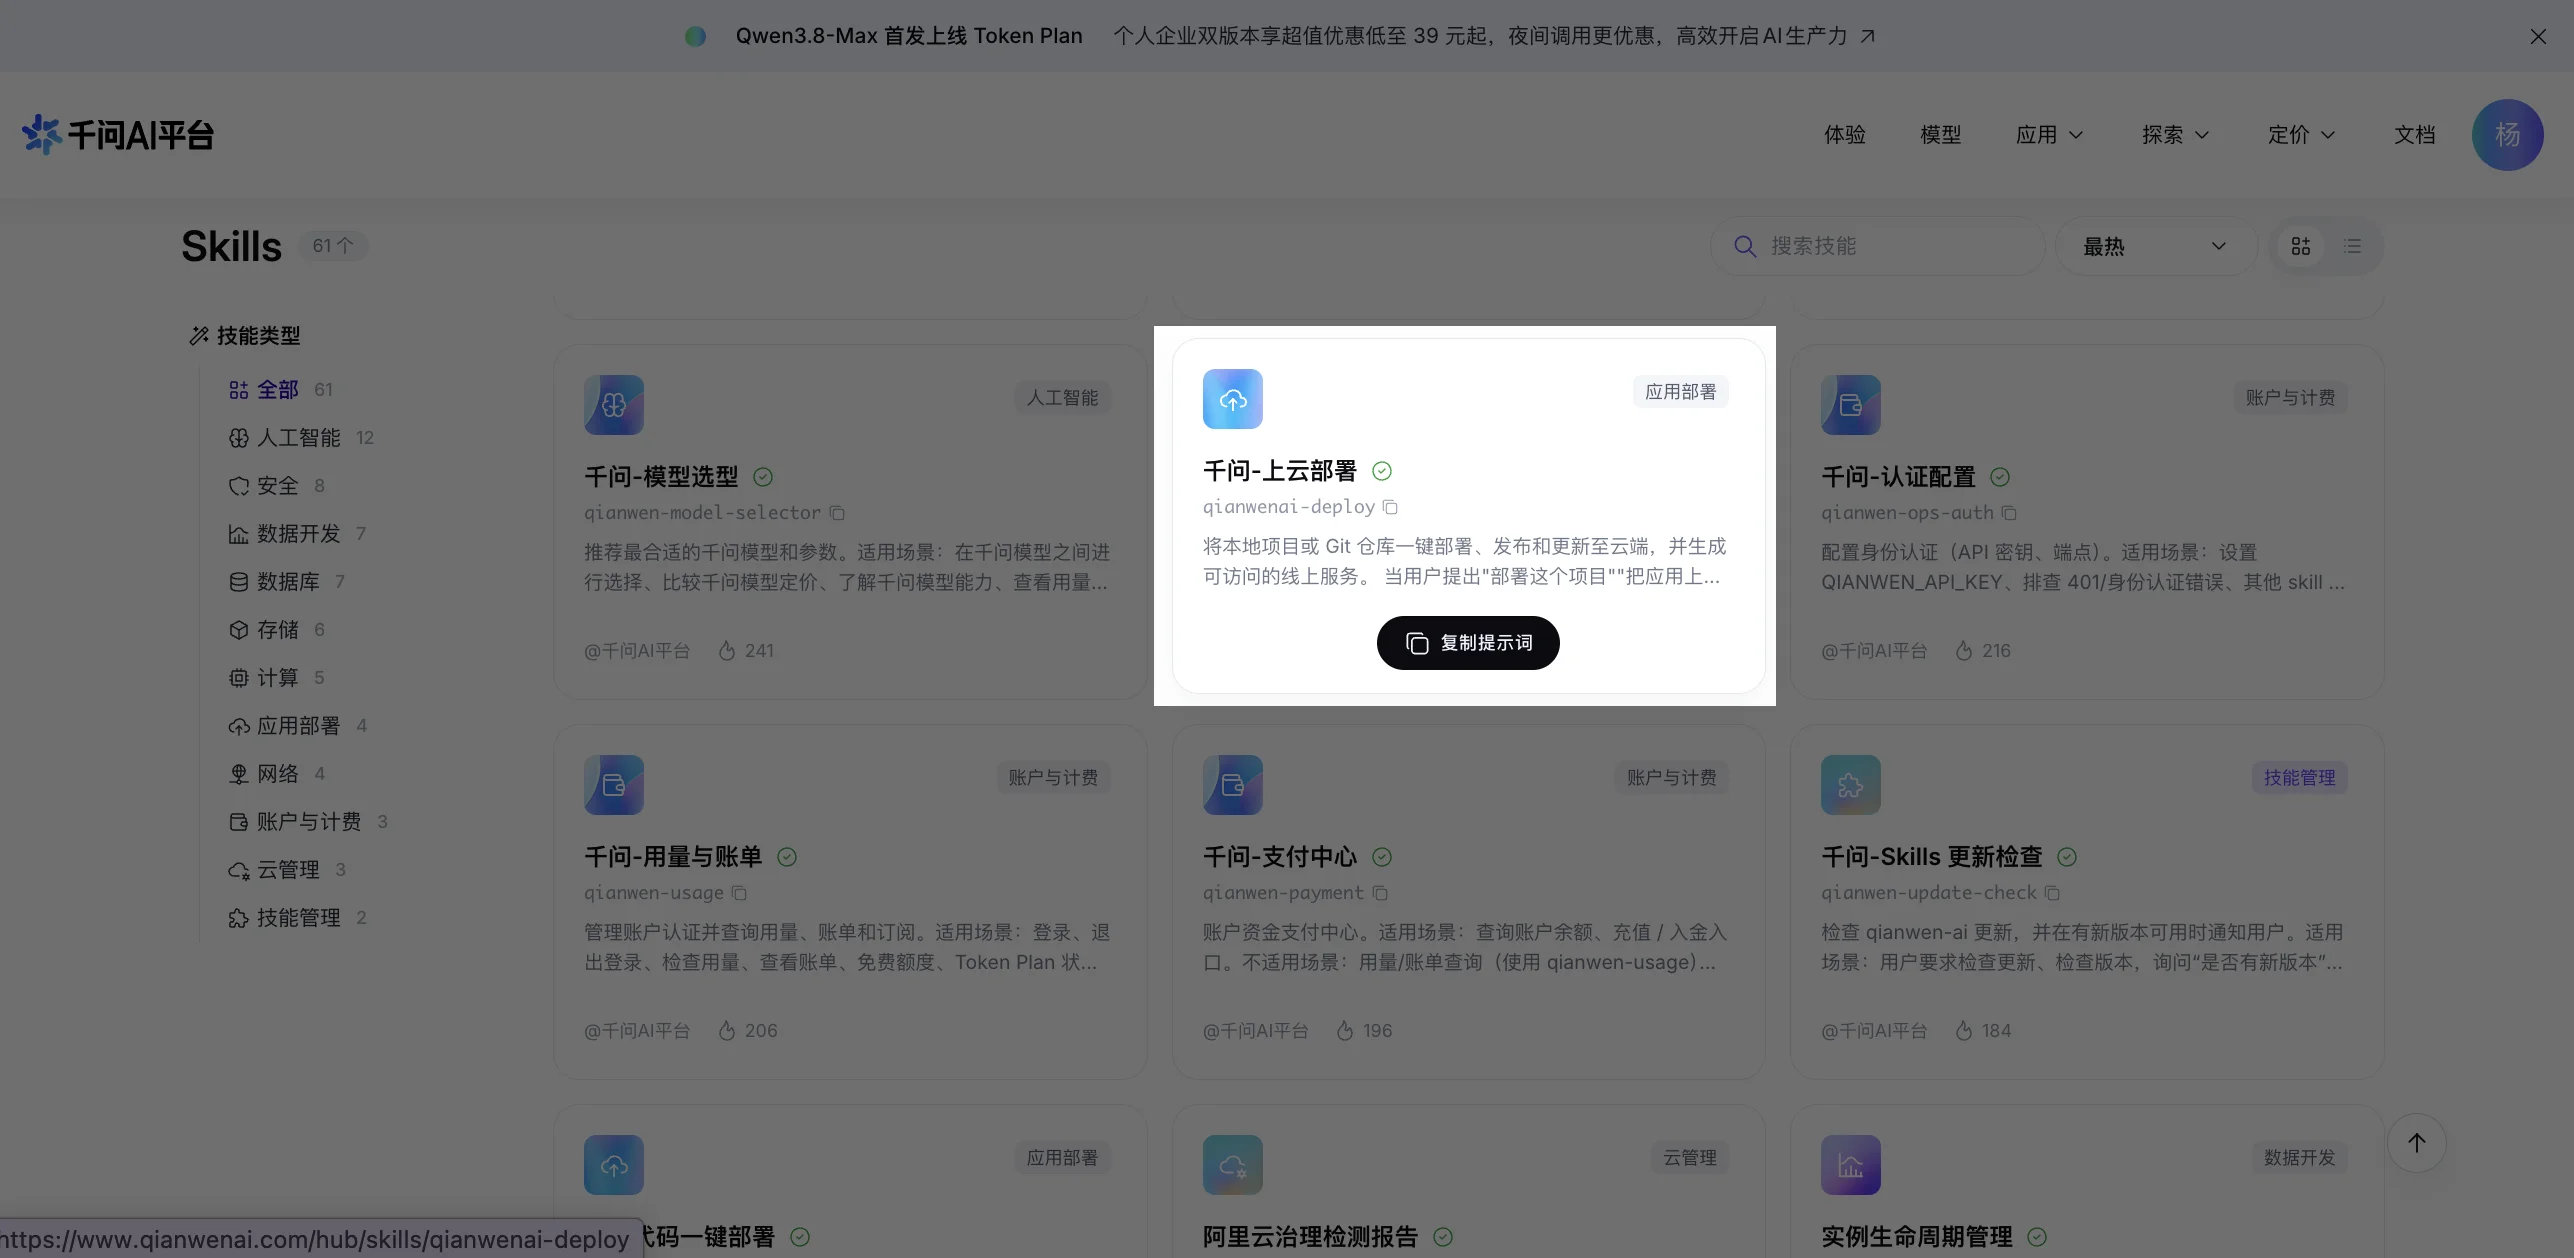The height and width of the screenshot is (1258, 2574).
Task: Click the 云管理 tag on 阿里云治理检测报告 card
Action: pyautogui.click(x=1690, y=1158)
